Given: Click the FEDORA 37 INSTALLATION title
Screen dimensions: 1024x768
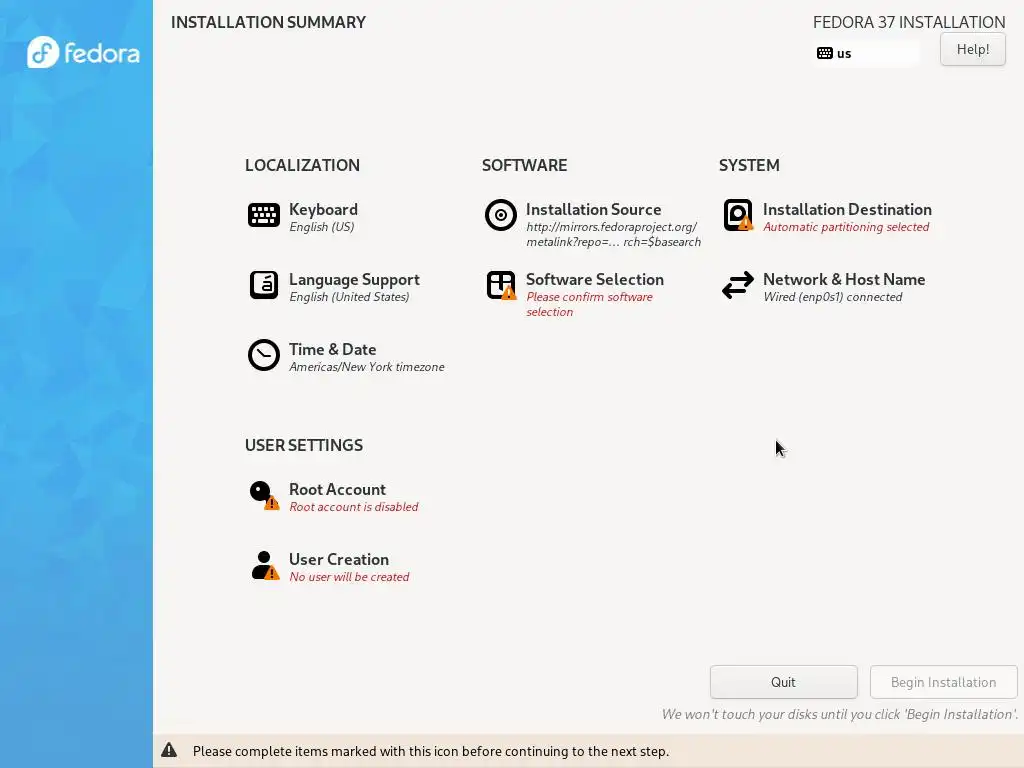Looking at the screenshot, I should 909,22.
